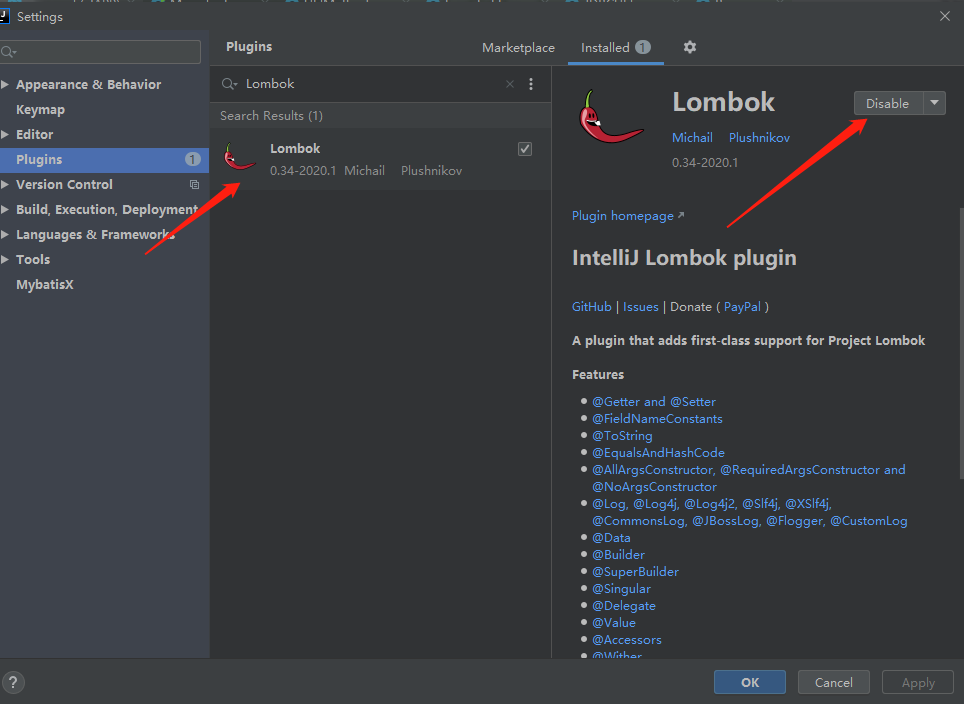Open @Getter and @Setter feature link

pyautogui.click(x=654, y=401)
